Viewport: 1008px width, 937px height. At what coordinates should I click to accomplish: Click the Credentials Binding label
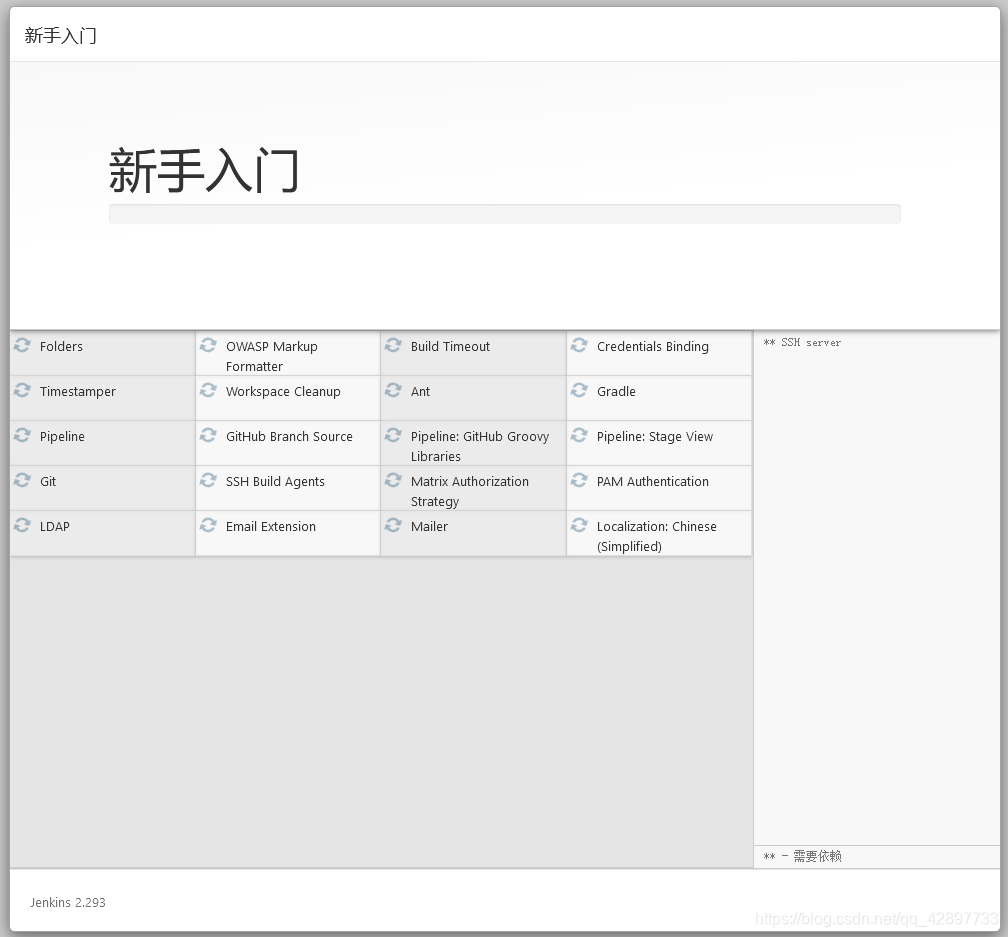[x=652, y=346]
